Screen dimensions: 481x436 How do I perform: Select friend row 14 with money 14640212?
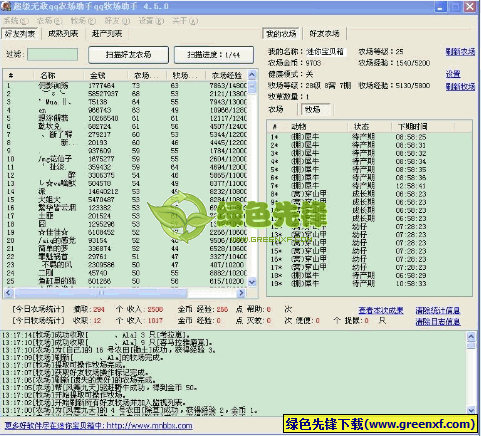click(126, 192)
